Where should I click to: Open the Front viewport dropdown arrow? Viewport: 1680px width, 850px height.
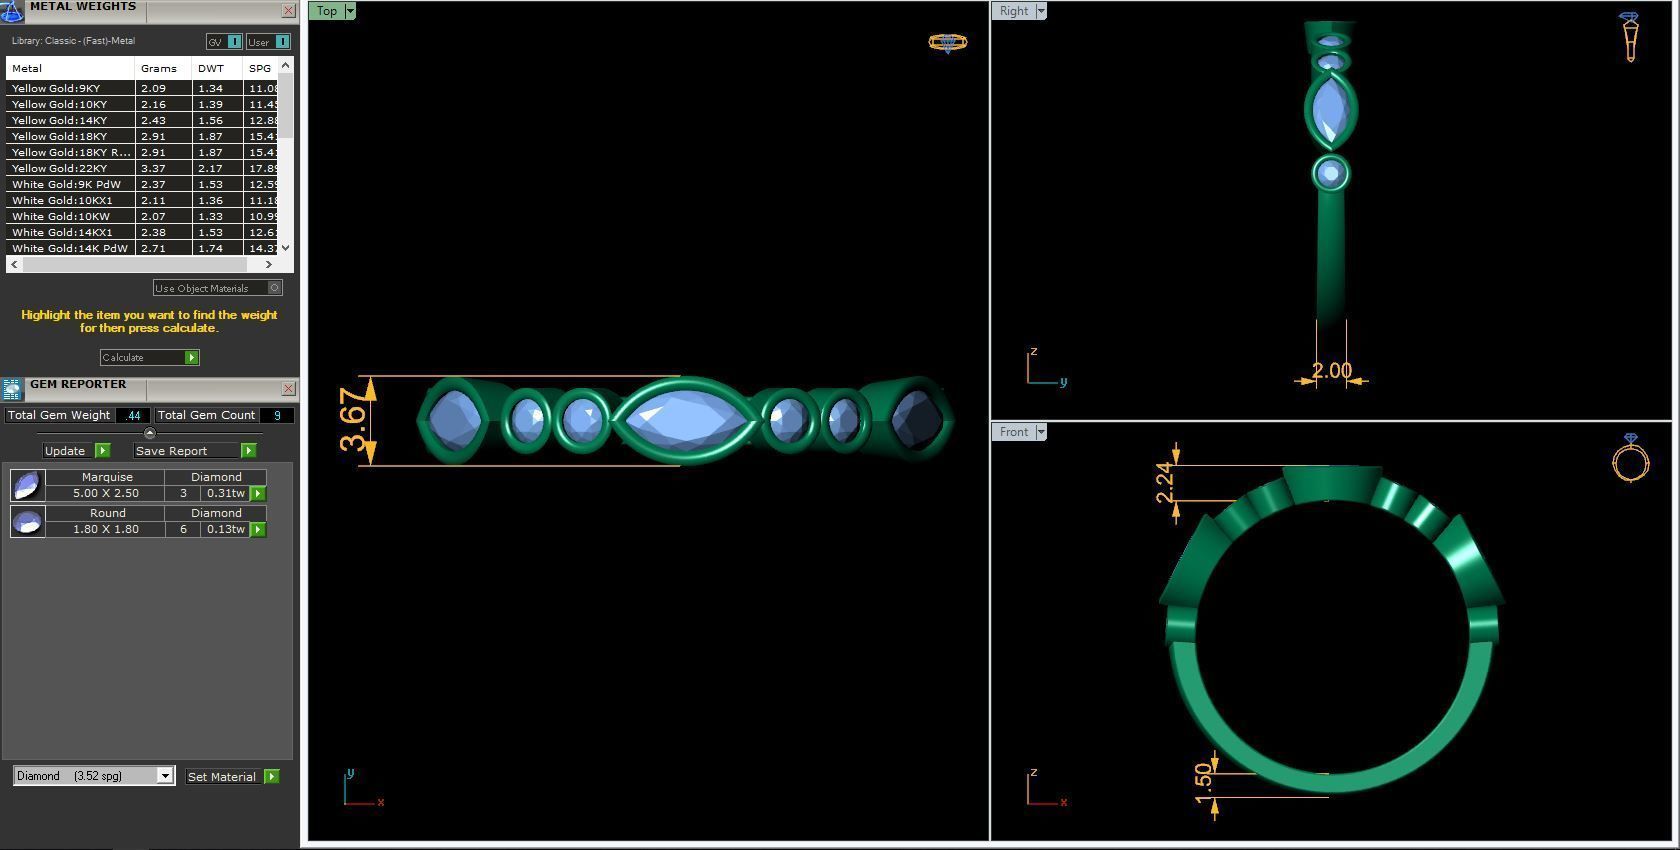1041,432
